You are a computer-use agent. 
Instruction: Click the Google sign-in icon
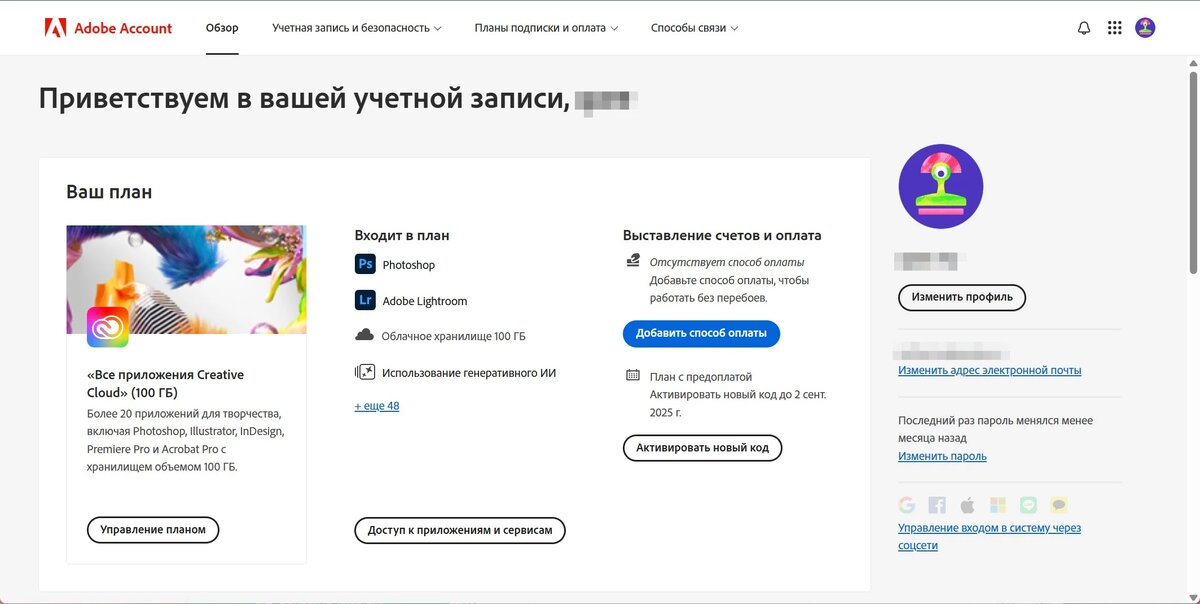coord(907,504)
